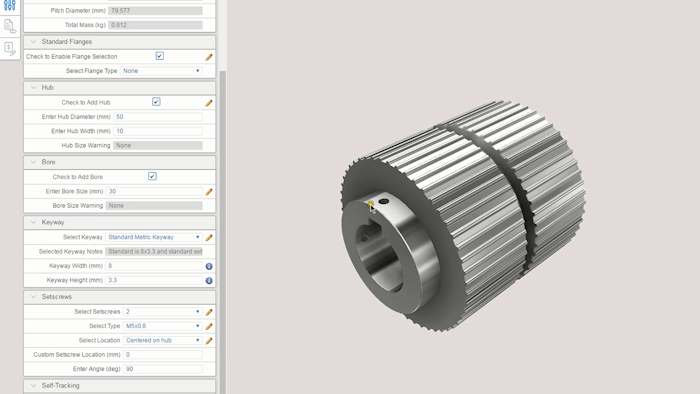
Task: Open Select Keyway dropdown showing Standard Metric Keyway
Action: tap(154, 237)
